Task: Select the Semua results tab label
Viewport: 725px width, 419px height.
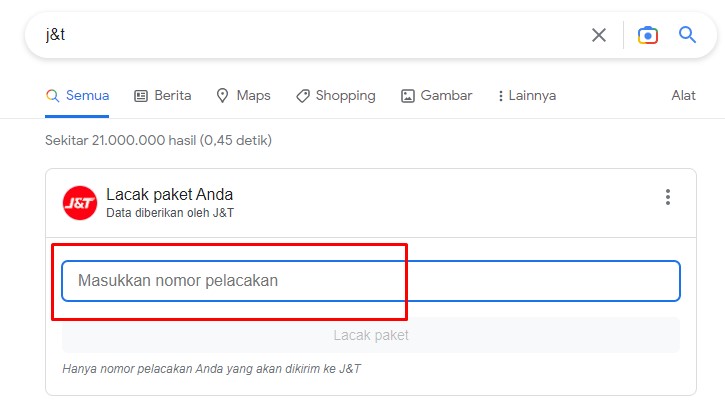Action: 87,95
